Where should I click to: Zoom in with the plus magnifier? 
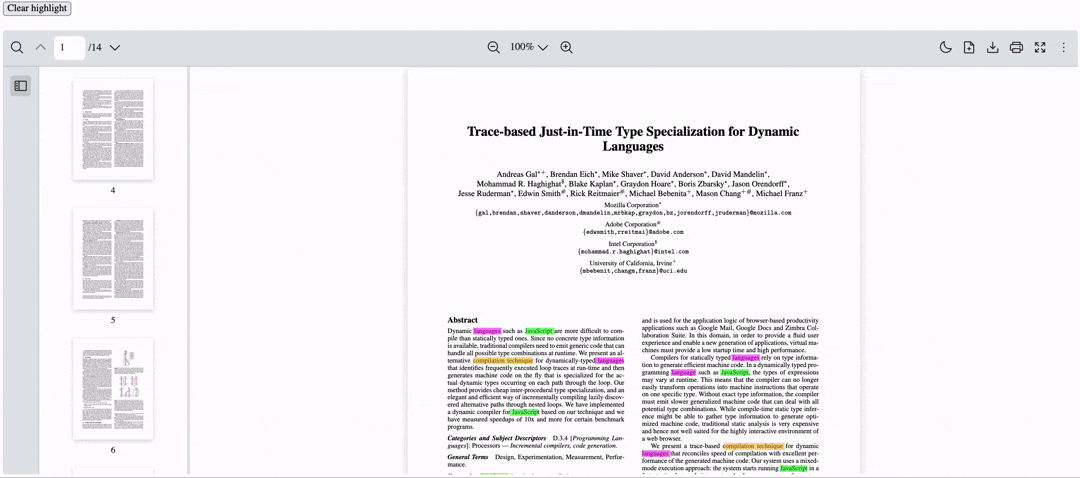pyautogui.click(x=566, y=48)
